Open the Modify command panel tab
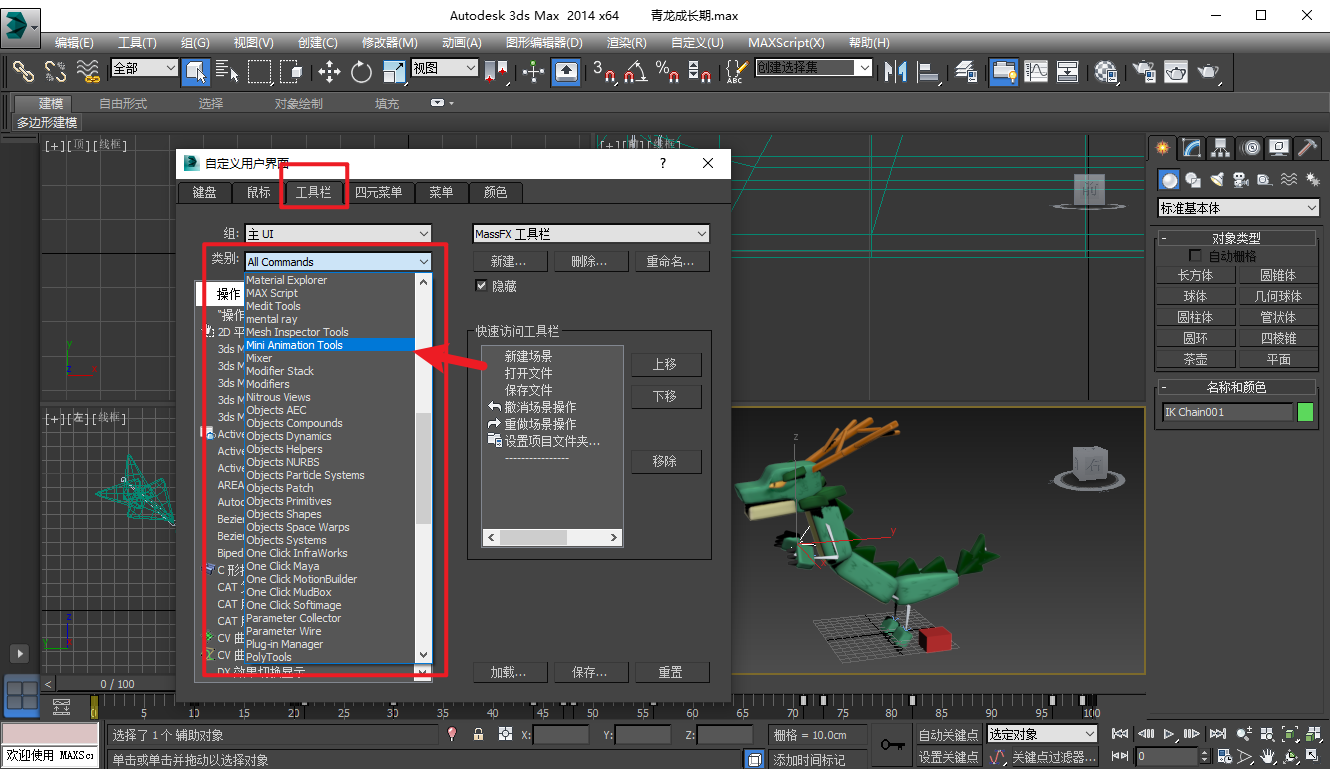Image resolution: width=1330 pixels, height=769 pixels. point(1191,148)
